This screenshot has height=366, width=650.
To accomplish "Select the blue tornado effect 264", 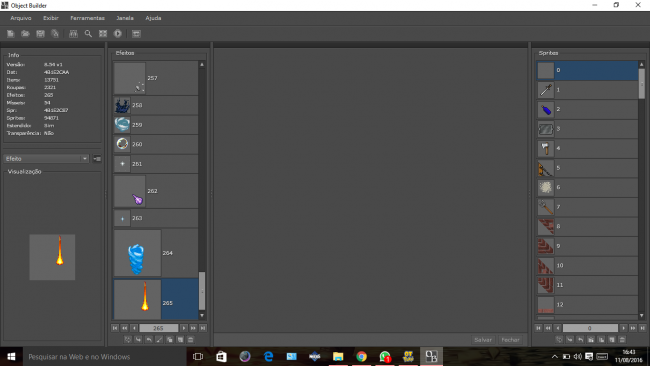I will pos(156,253).
